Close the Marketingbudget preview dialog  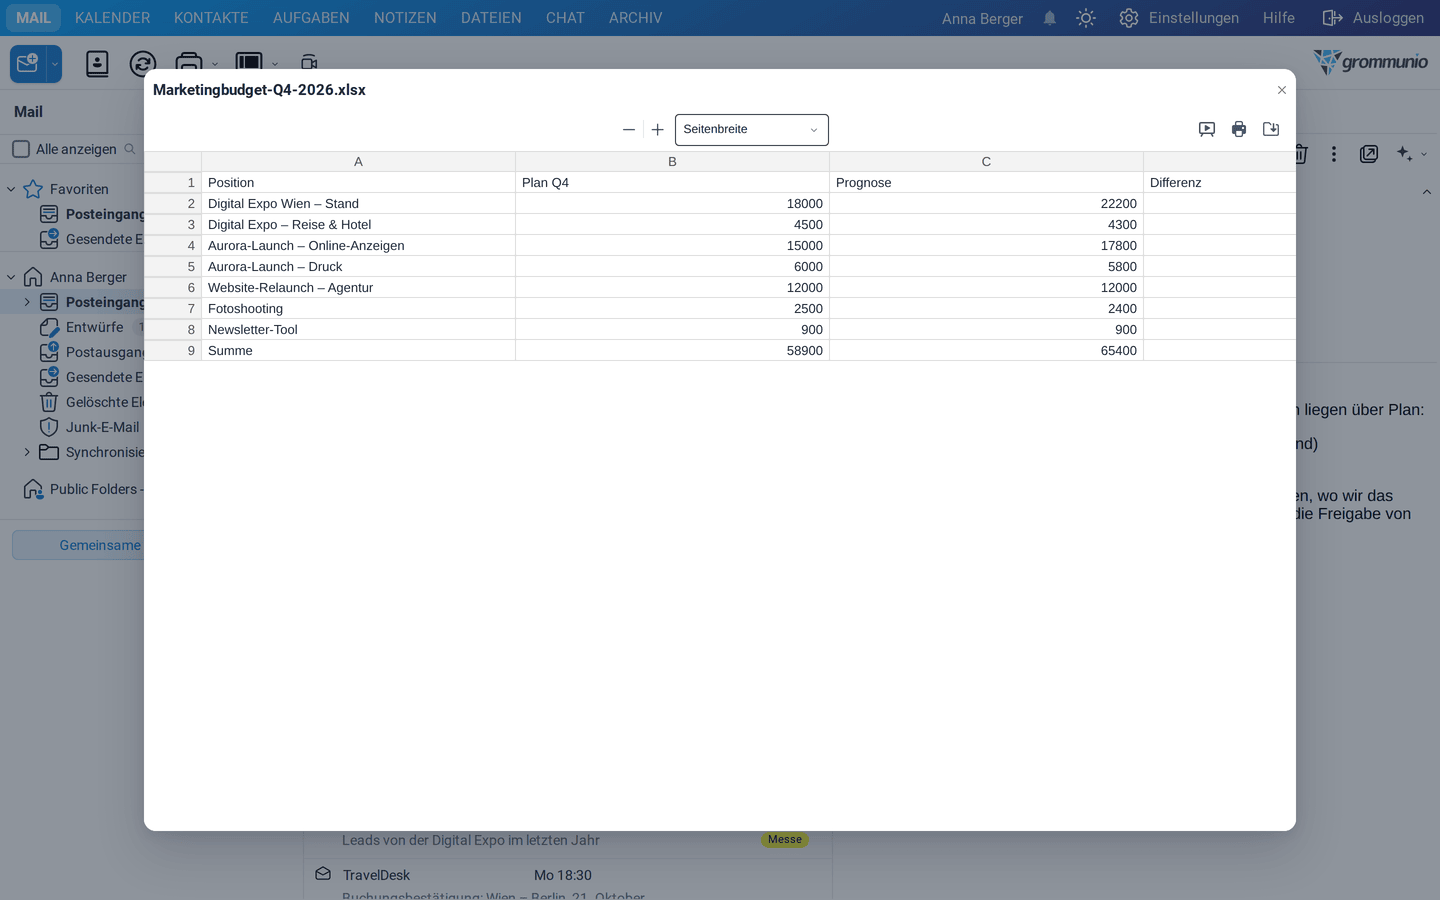pos(1282,90)
